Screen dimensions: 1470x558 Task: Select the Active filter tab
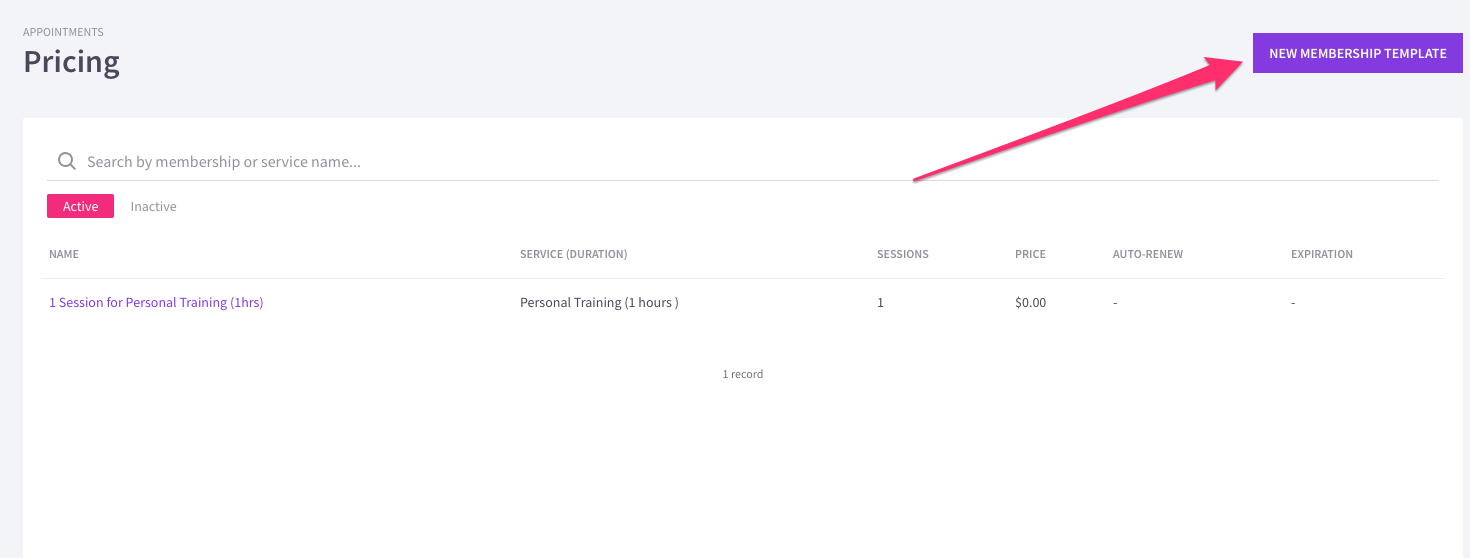point(80,206)
